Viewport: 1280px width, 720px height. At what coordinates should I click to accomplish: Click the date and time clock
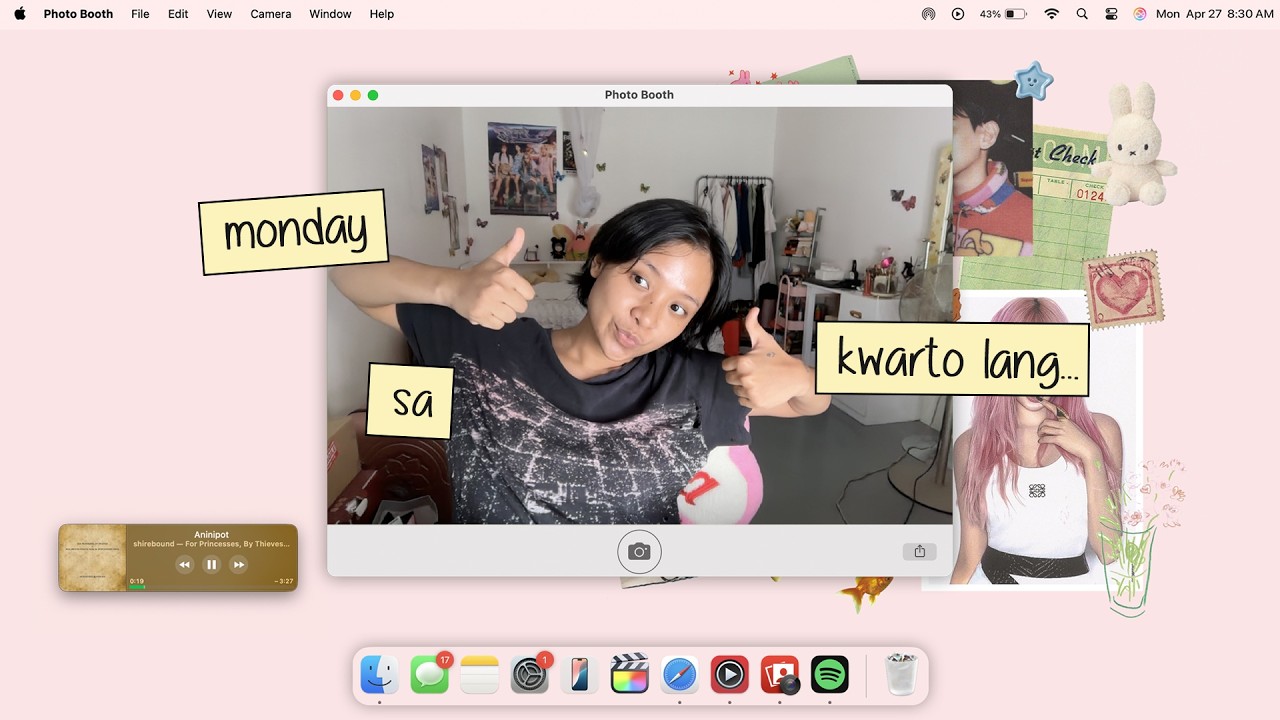(x=1215, y=14)
